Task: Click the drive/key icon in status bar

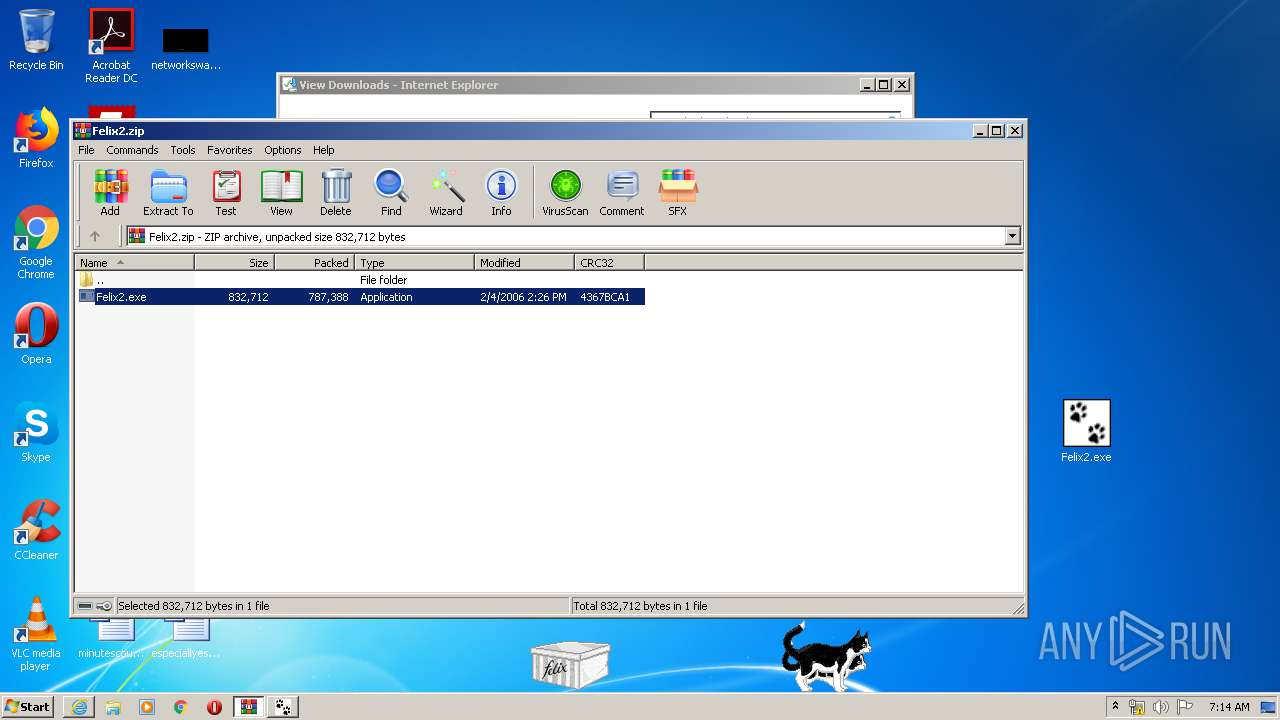Action: coord(95,606)
